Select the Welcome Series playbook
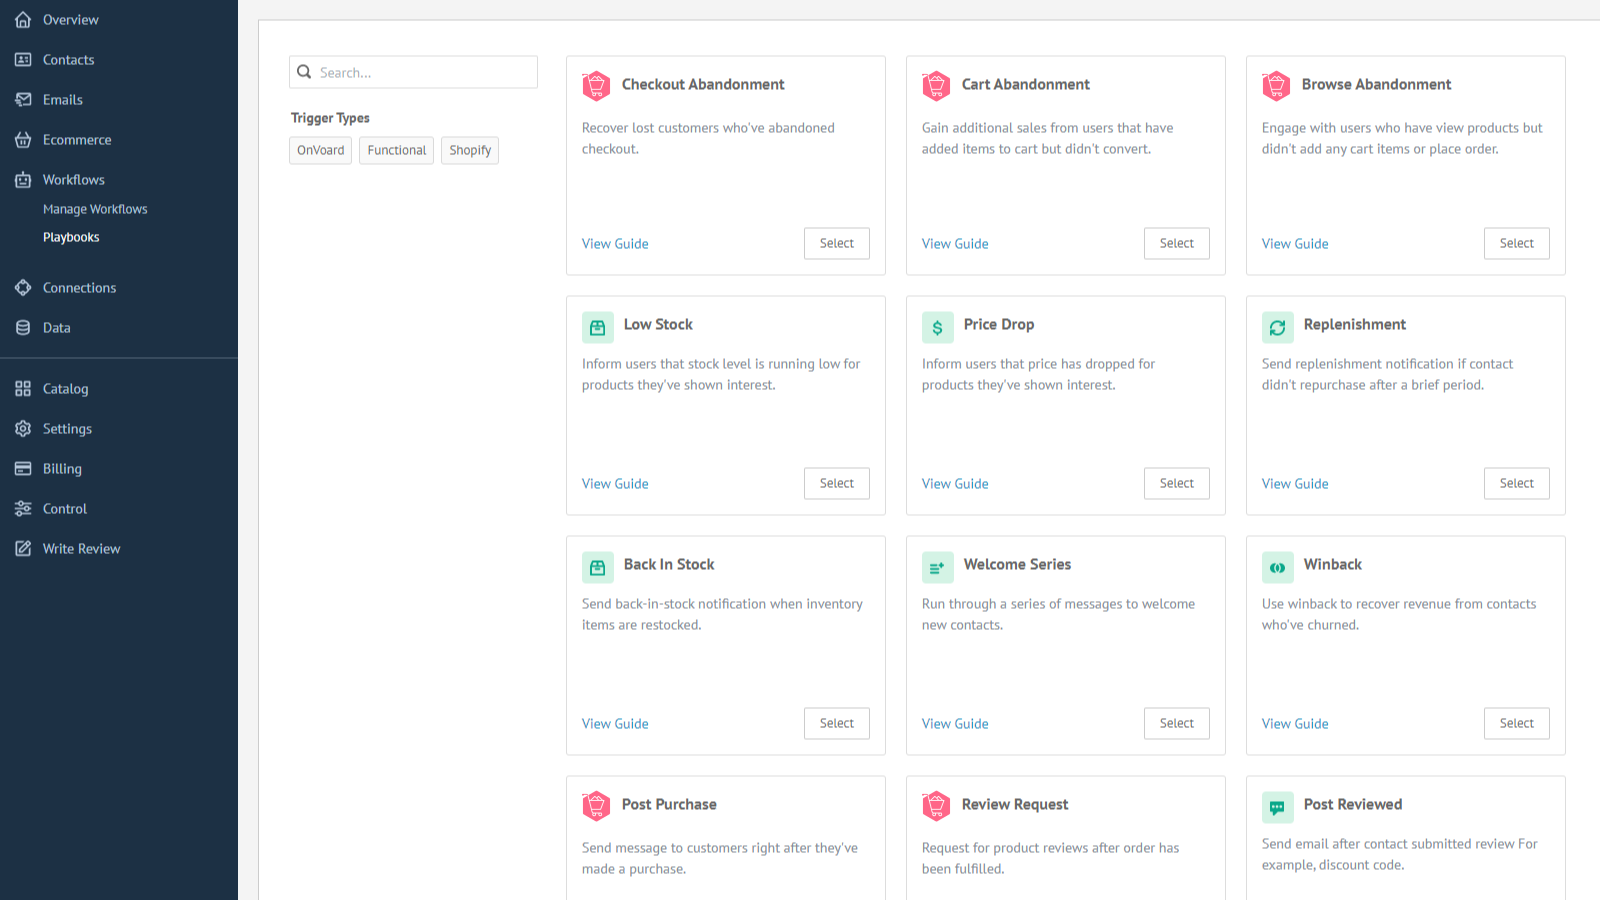1600x900 pixels. pyautogui.click(x=1177, y=723)
